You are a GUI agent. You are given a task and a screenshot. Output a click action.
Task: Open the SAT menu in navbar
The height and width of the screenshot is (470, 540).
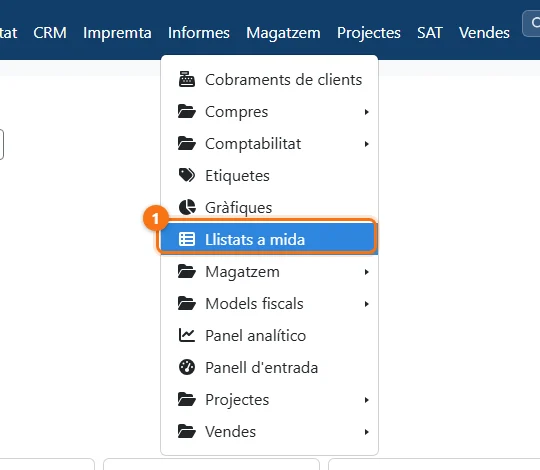[x=430, y=33]
